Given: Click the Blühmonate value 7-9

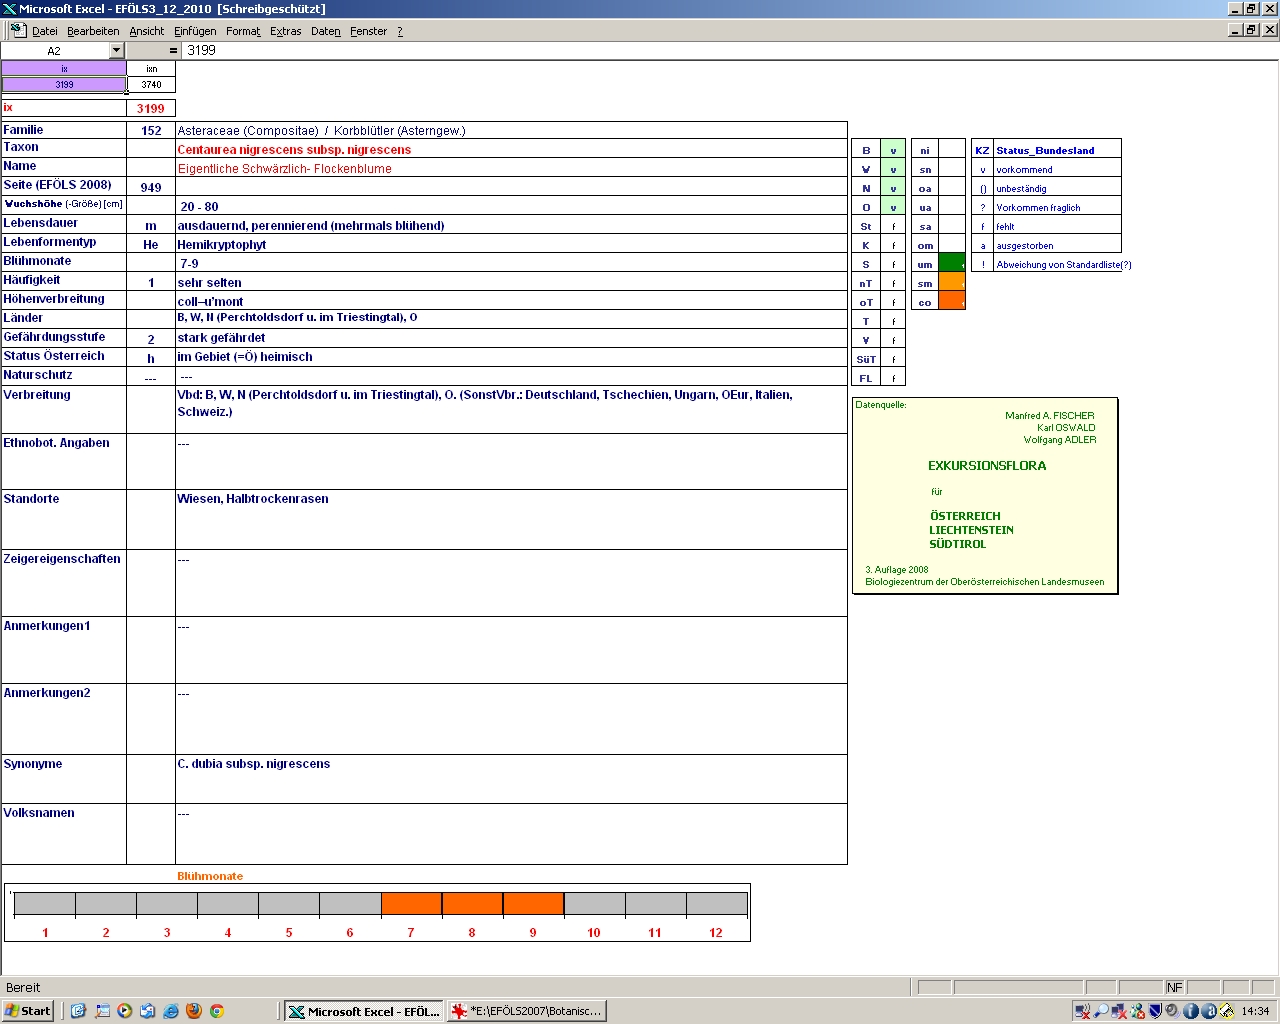Looking at the screenshot, I should coord(511,263).
